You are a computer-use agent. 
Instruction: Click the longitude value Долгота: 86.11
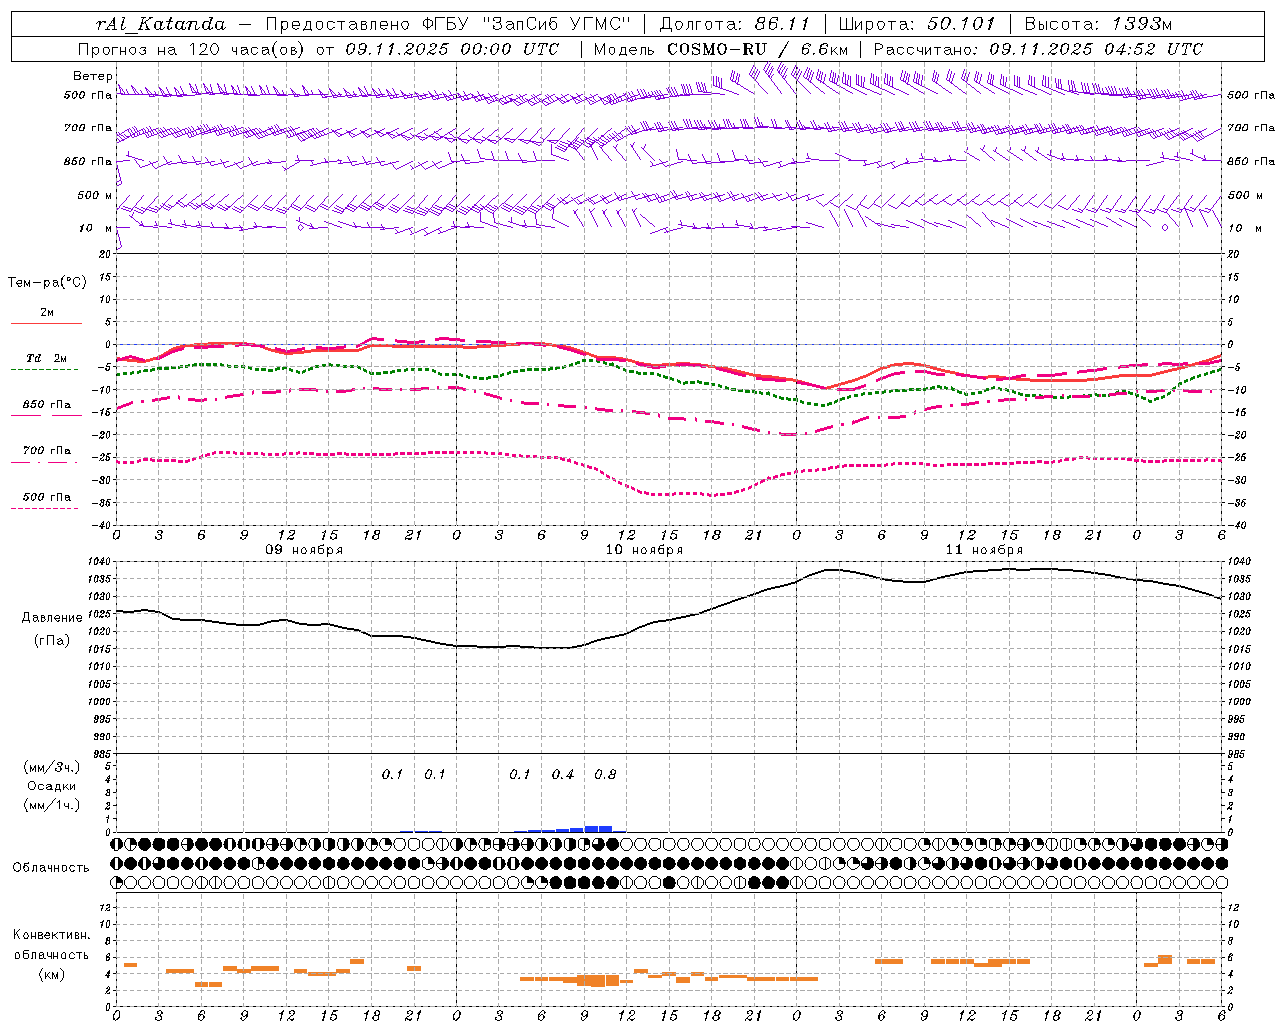(734, 24)
